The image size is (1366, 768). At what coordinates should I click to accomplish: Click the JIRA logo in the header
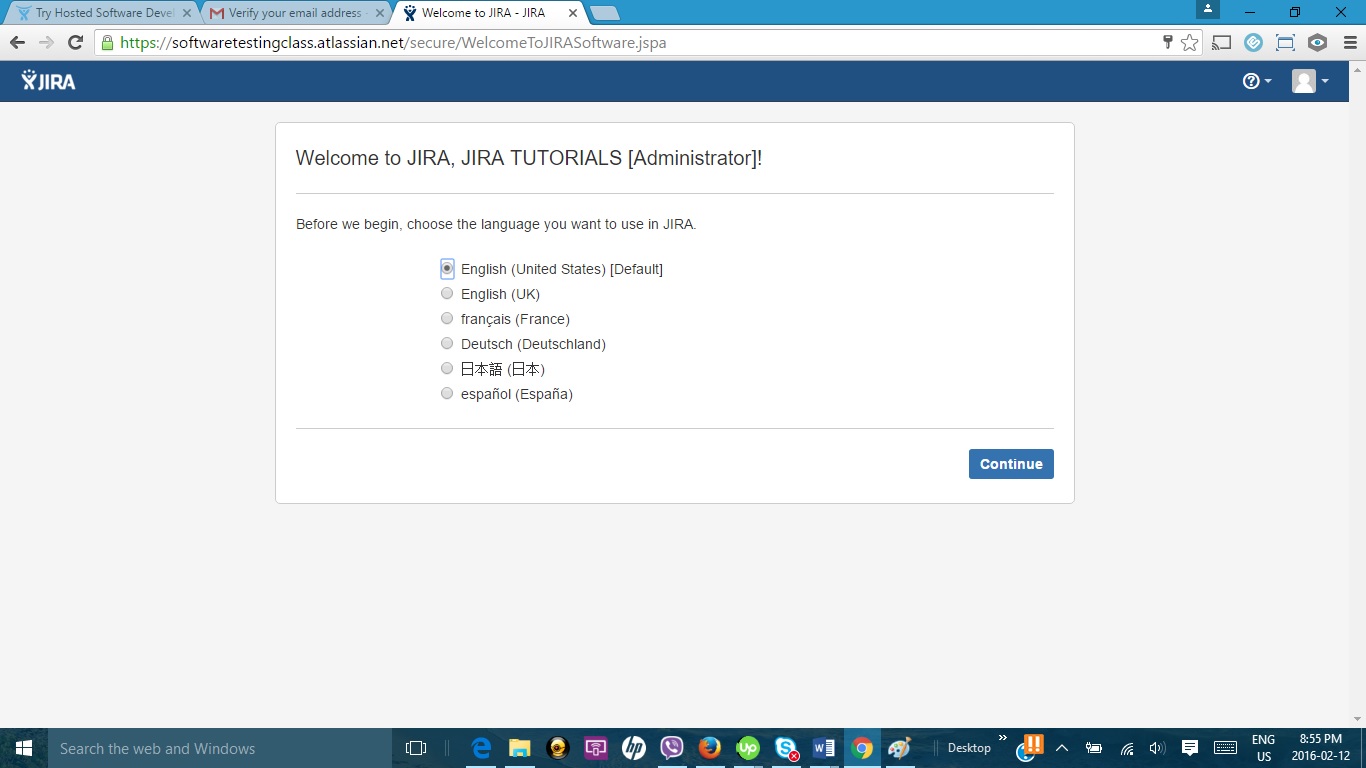49,81
